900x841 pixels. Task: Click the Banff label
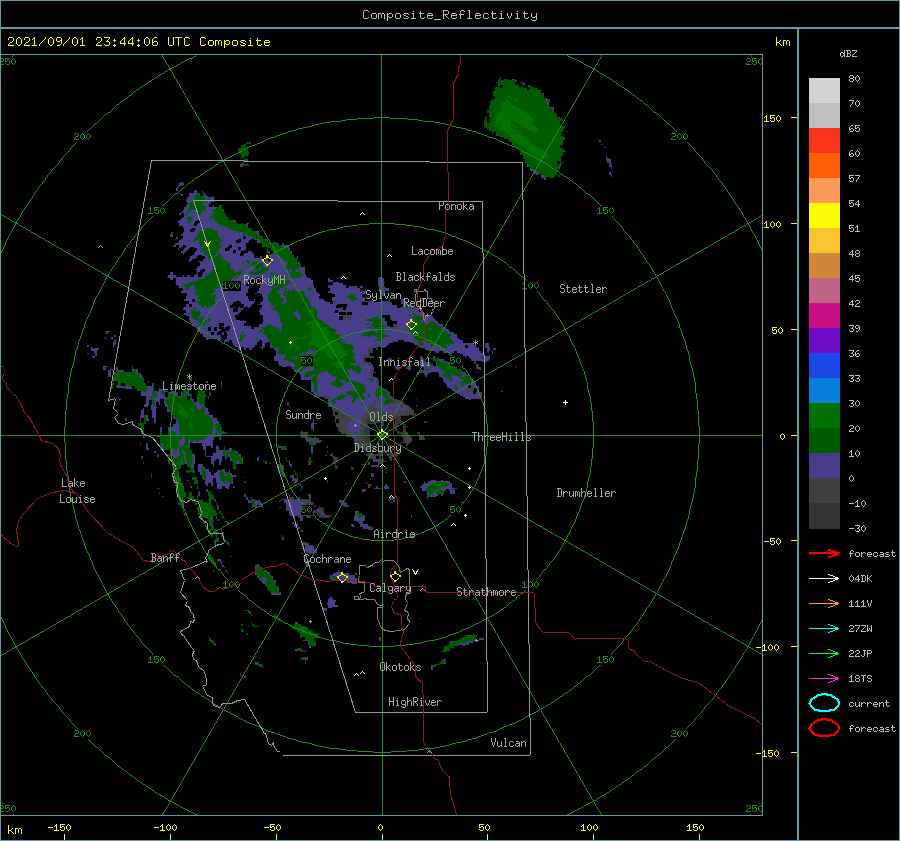pyautogui.click(x=165, y=557)
